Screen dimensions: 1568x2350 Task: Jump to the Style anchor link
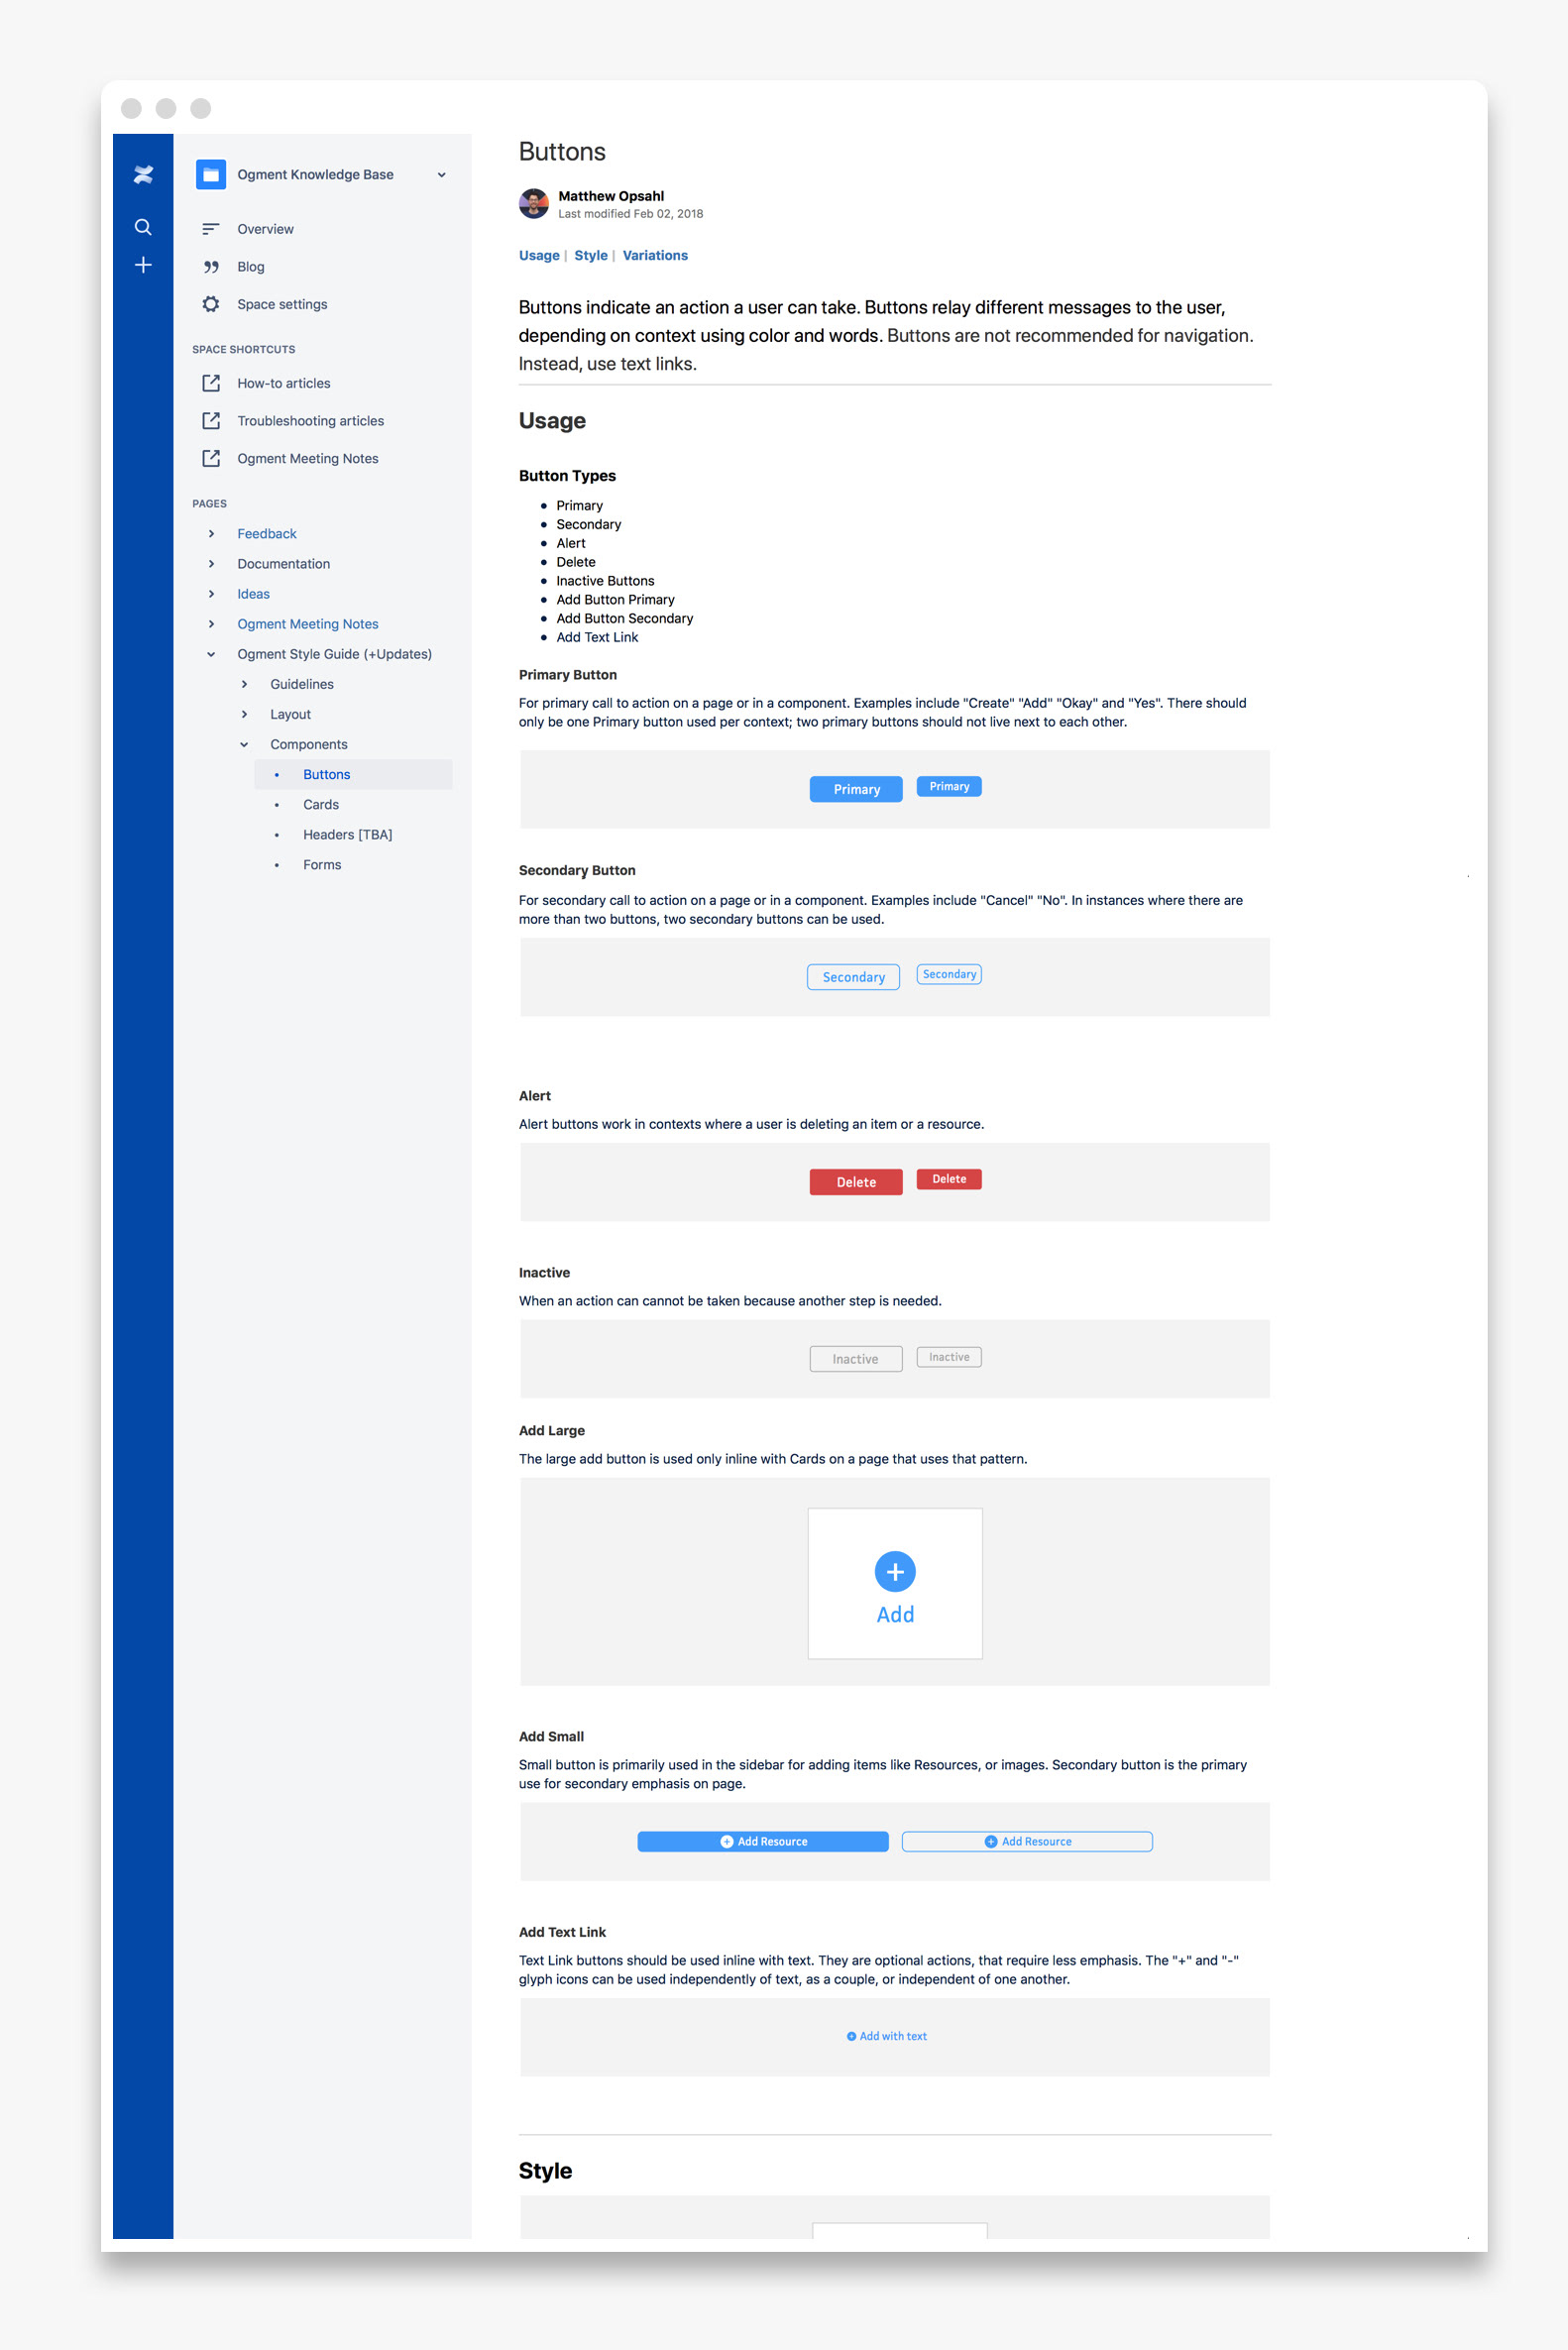[591, 255]
